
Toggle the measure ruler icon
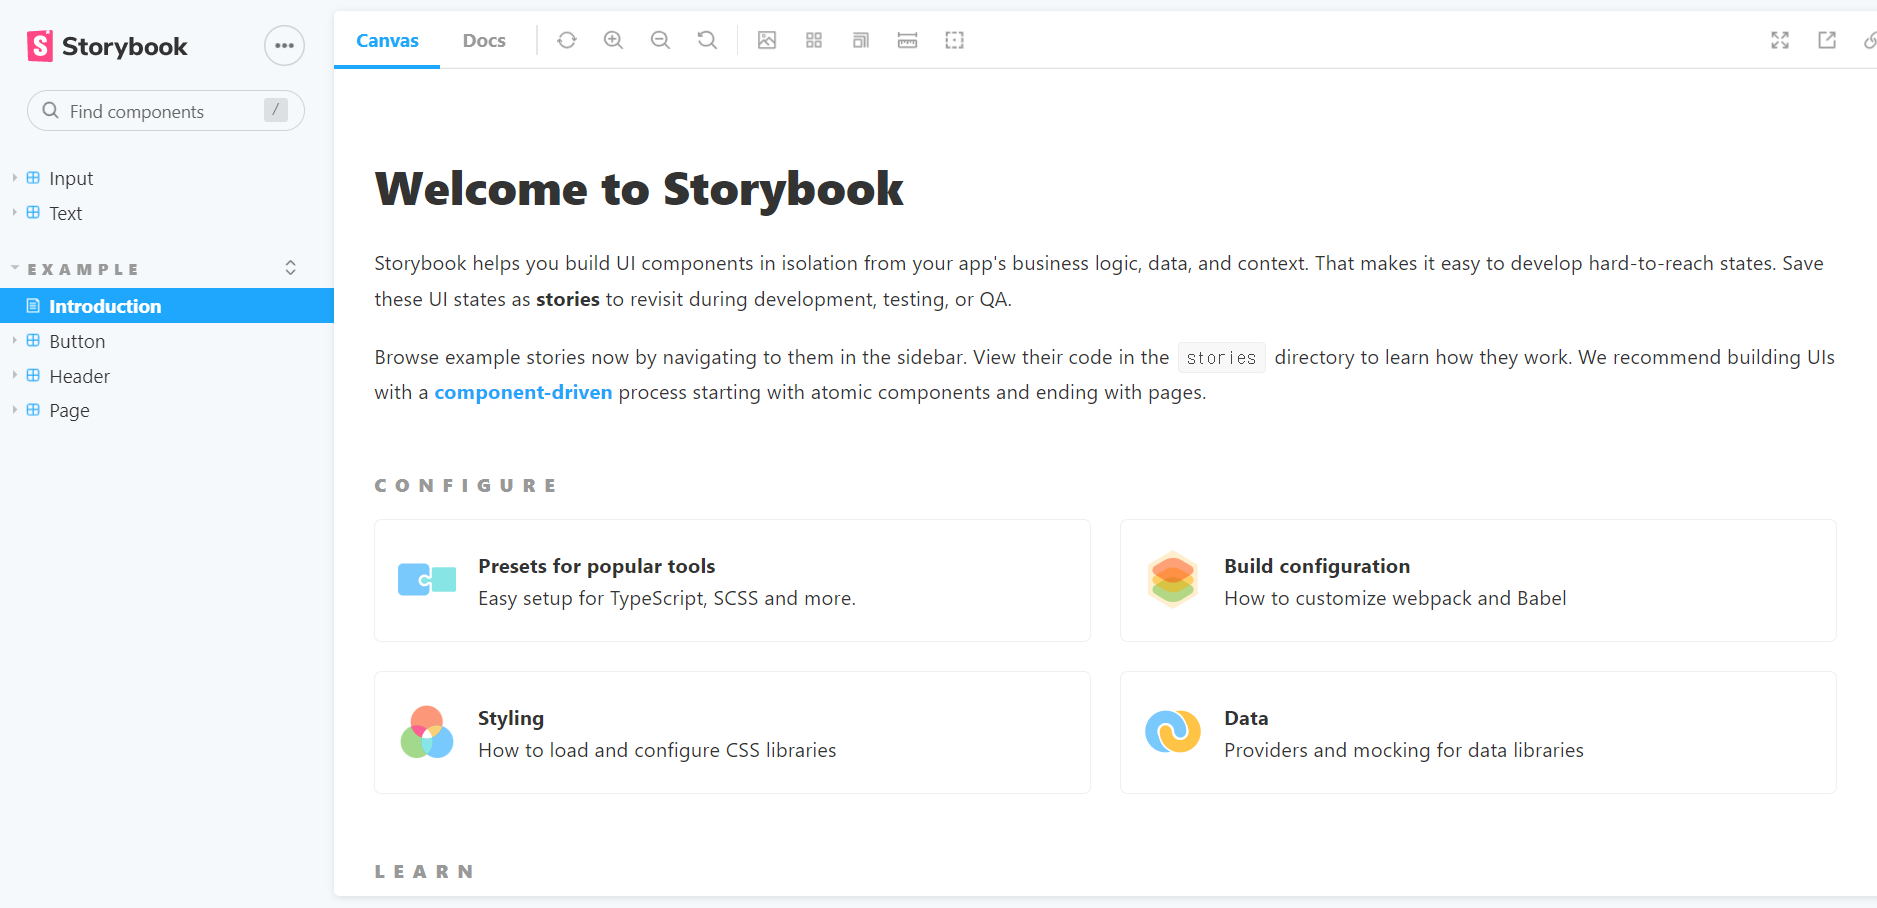908,40
